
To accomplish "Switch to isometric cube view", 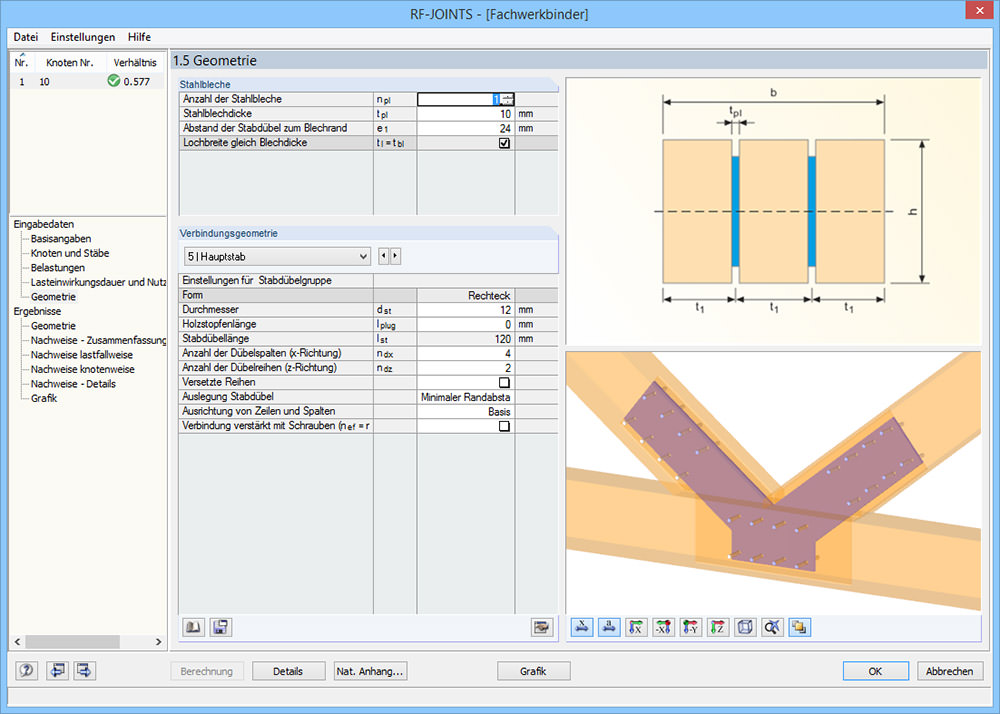I will (x=745, y=627).
